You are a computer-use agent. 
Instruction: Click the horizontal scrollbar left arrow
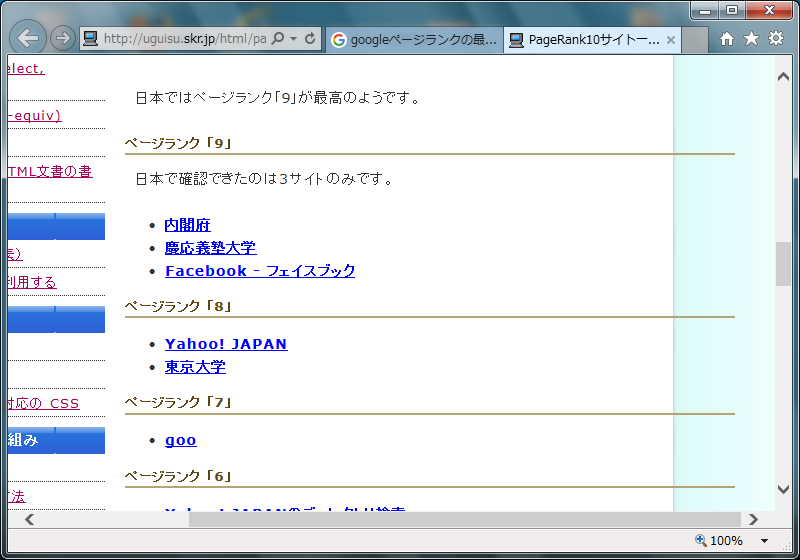30,520
